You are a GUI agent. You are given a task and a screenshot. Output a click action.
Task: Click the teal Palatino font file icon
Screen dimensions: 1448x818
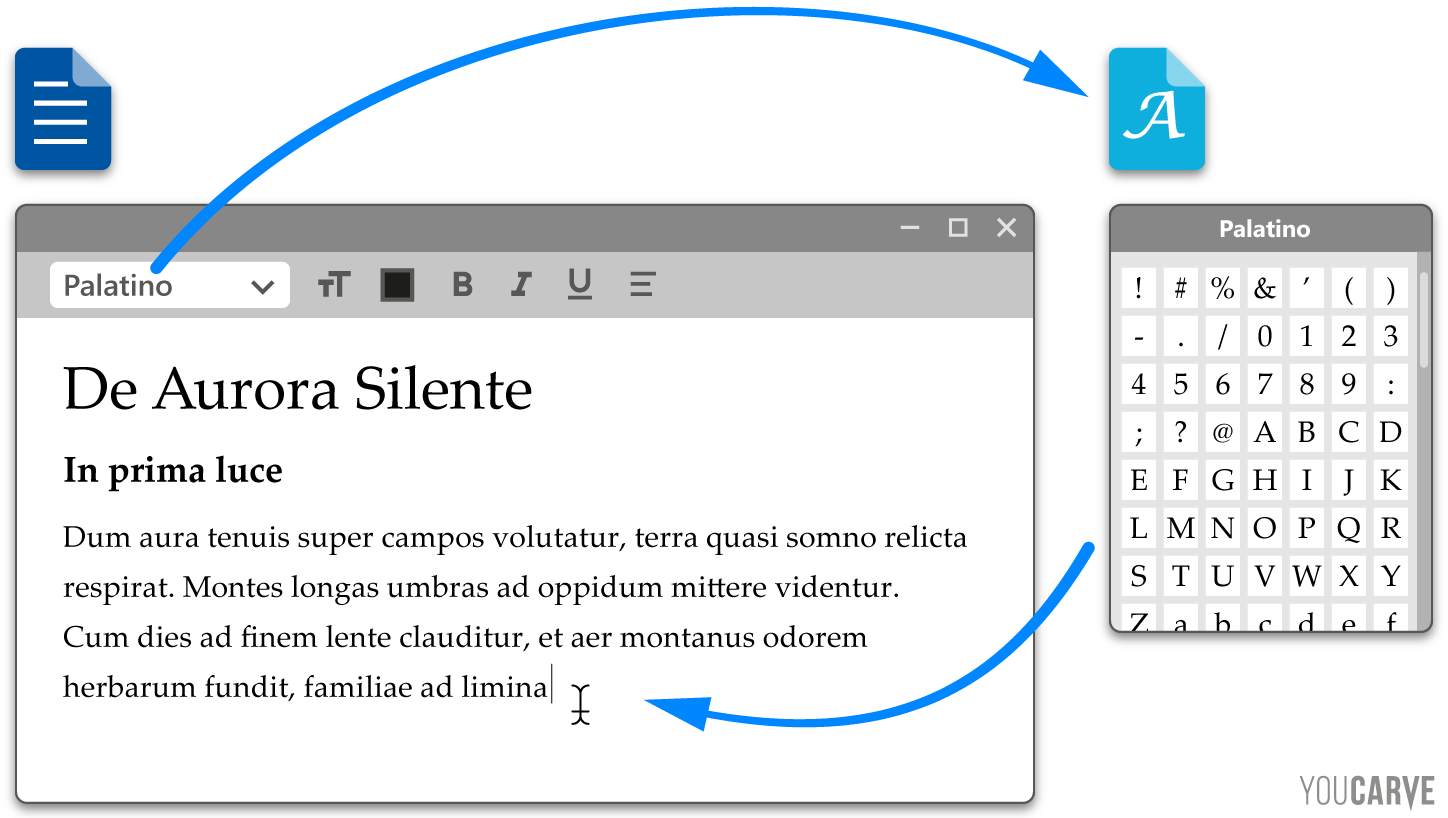coord(1156,110)
